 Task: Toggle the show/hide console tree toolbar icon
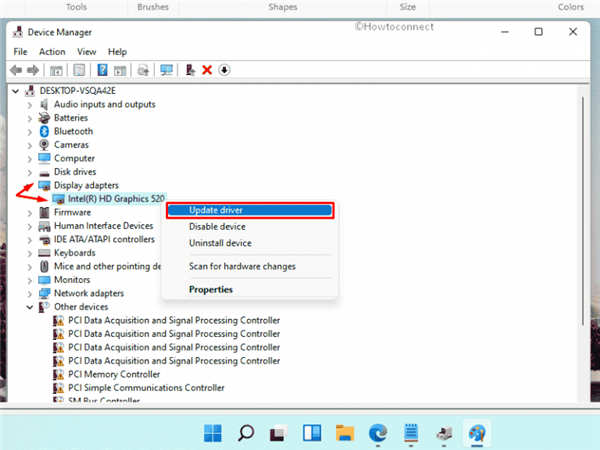click(x=56, y=70)
